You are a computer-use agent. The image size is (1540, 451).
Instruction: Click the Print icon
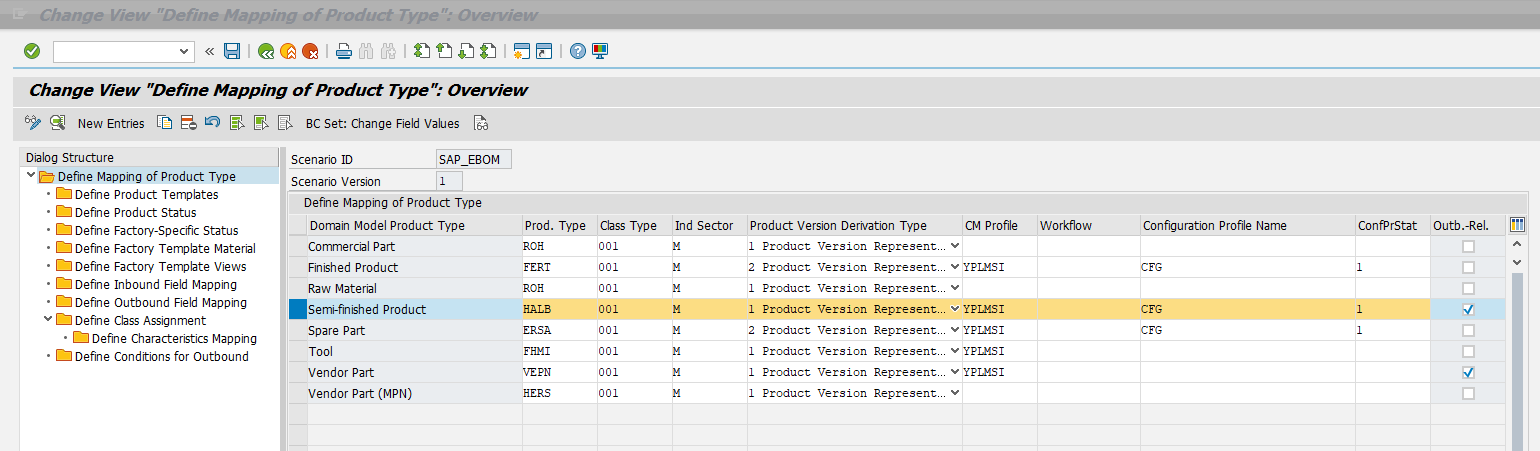point(344,51)
